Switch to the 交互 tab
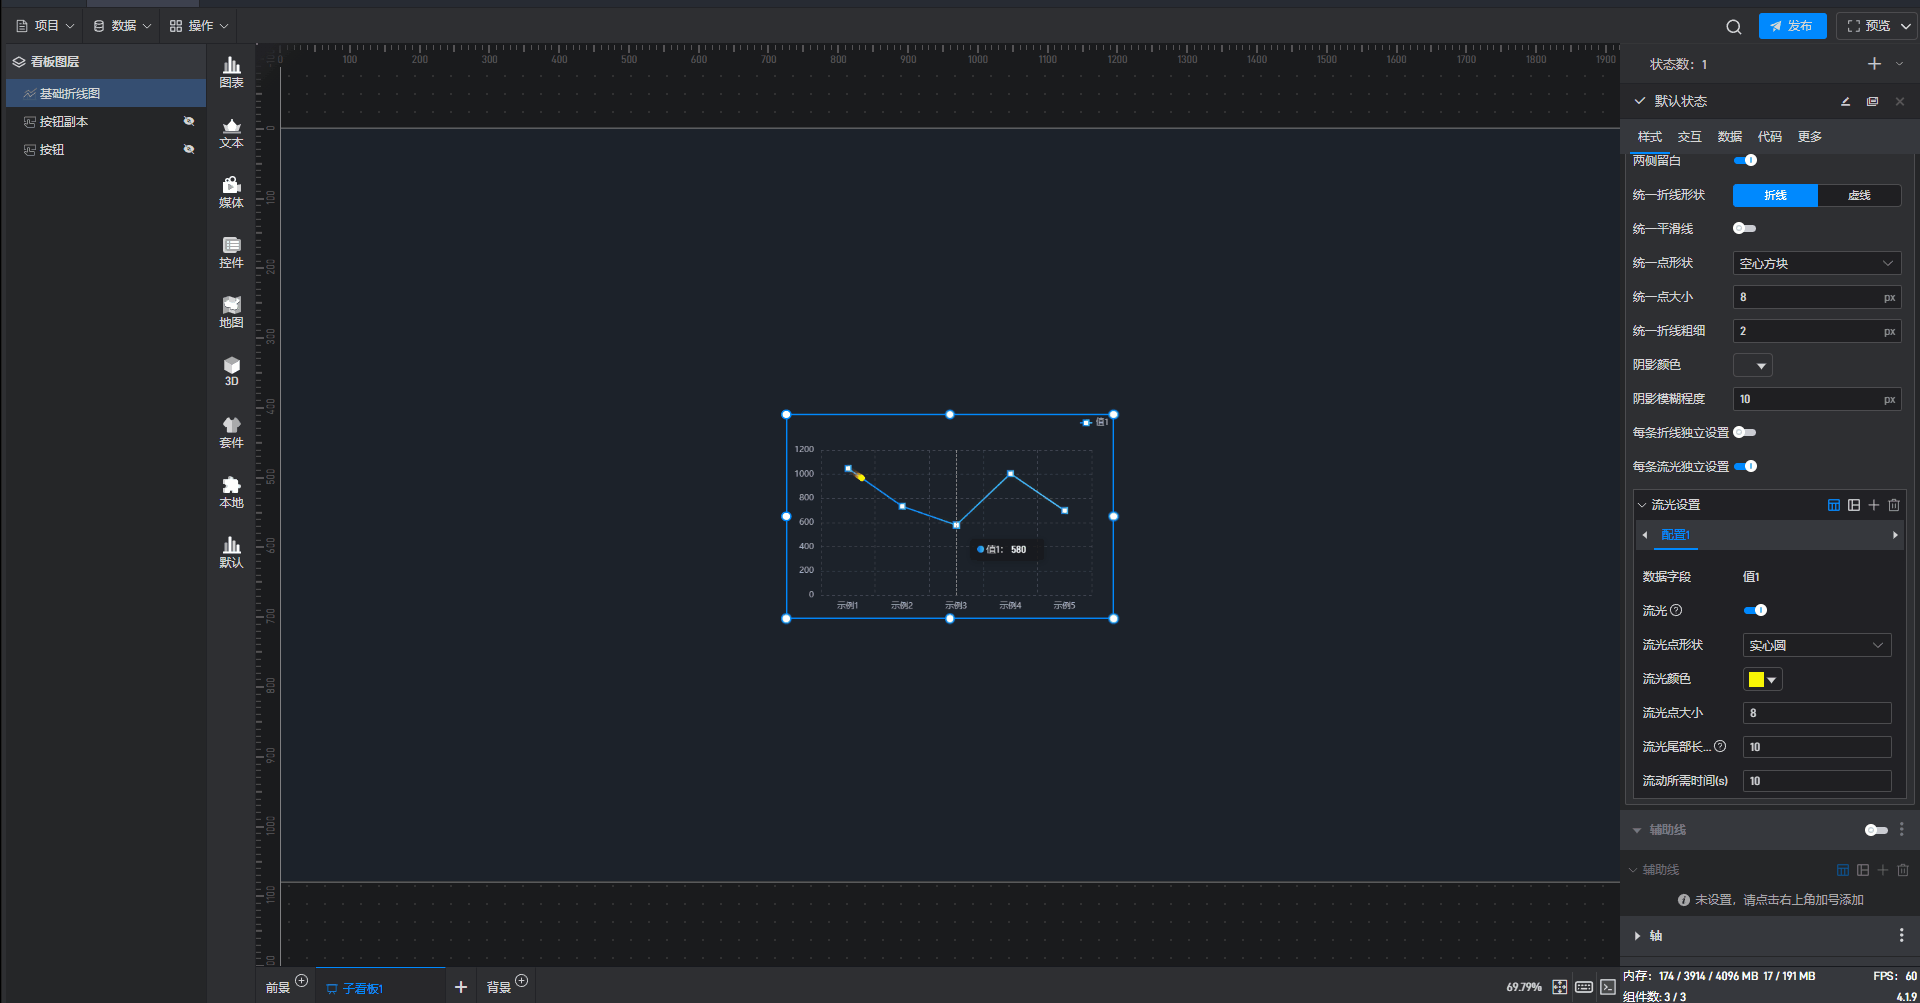The height and width of the screenshot is (1003, 1920). (x=1689, y=137)
